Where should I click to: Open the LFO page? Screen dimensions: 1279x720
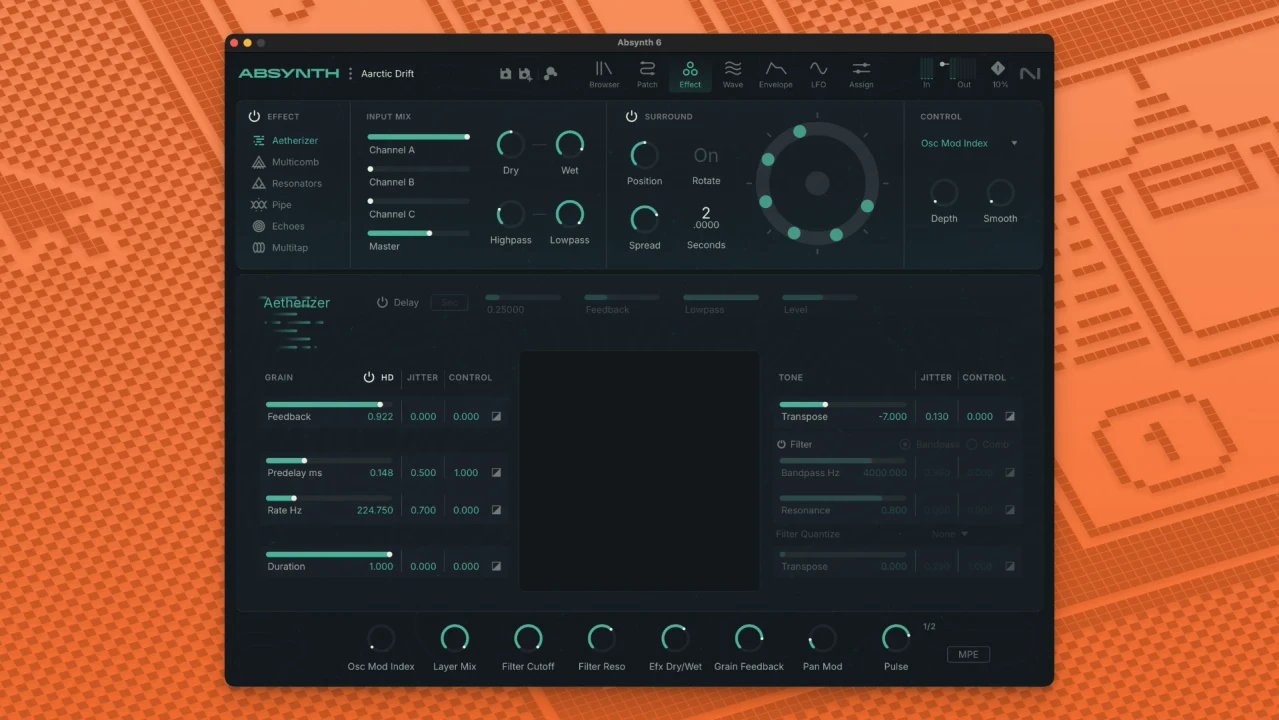[819, 74]
